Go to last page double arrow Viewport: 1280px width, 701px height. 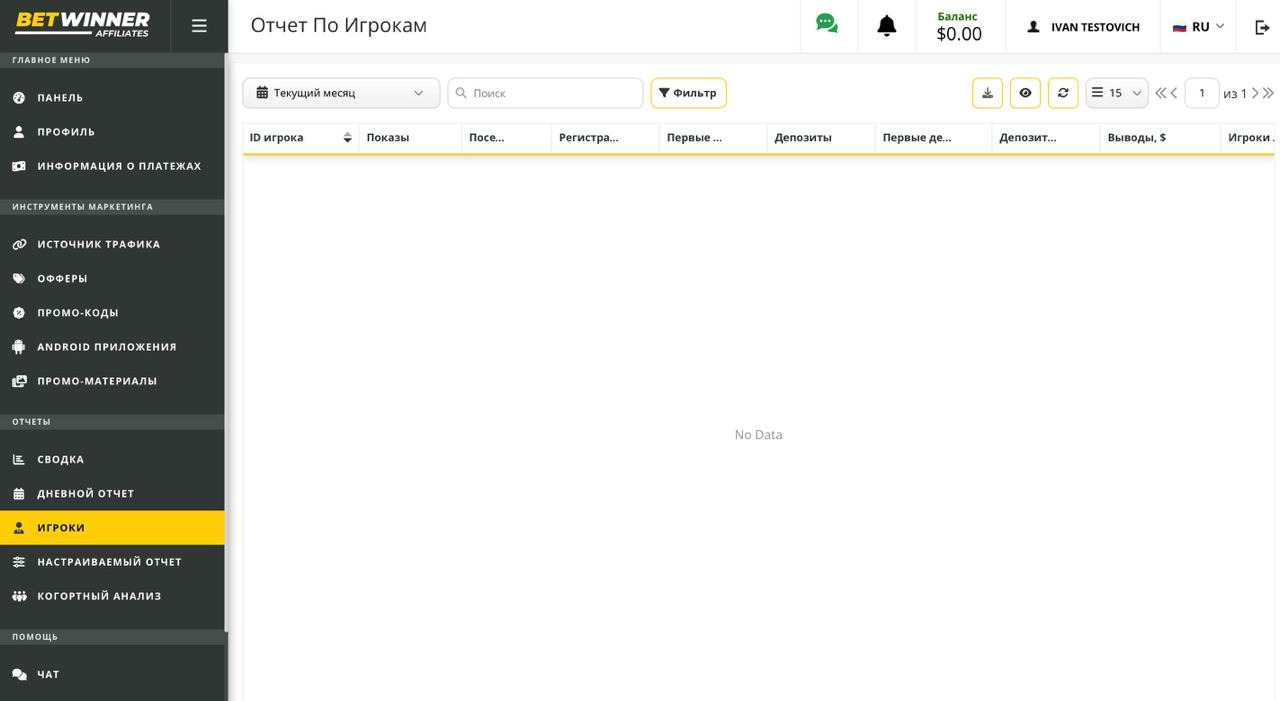click(1268, 93)
